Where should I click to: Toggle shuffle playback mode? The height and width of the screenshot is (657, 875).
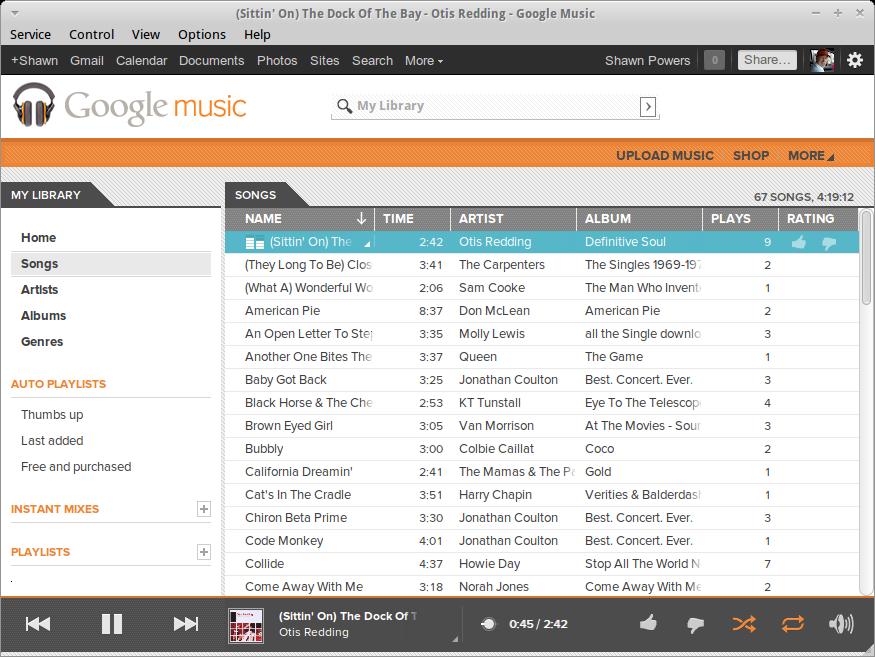(744, 624)
